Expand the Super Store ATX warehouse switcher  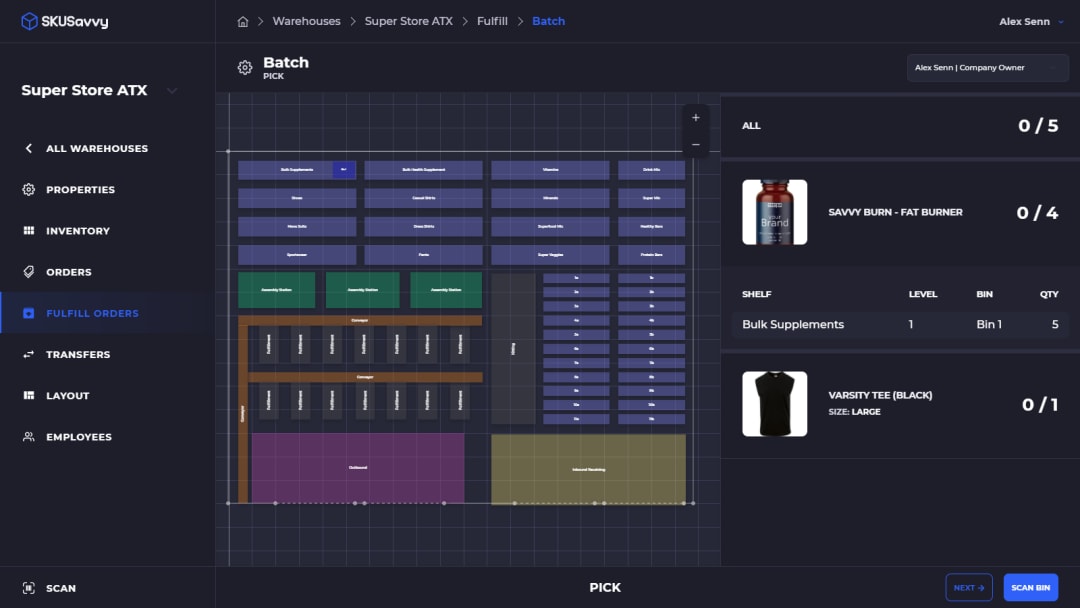pos(172,90)
